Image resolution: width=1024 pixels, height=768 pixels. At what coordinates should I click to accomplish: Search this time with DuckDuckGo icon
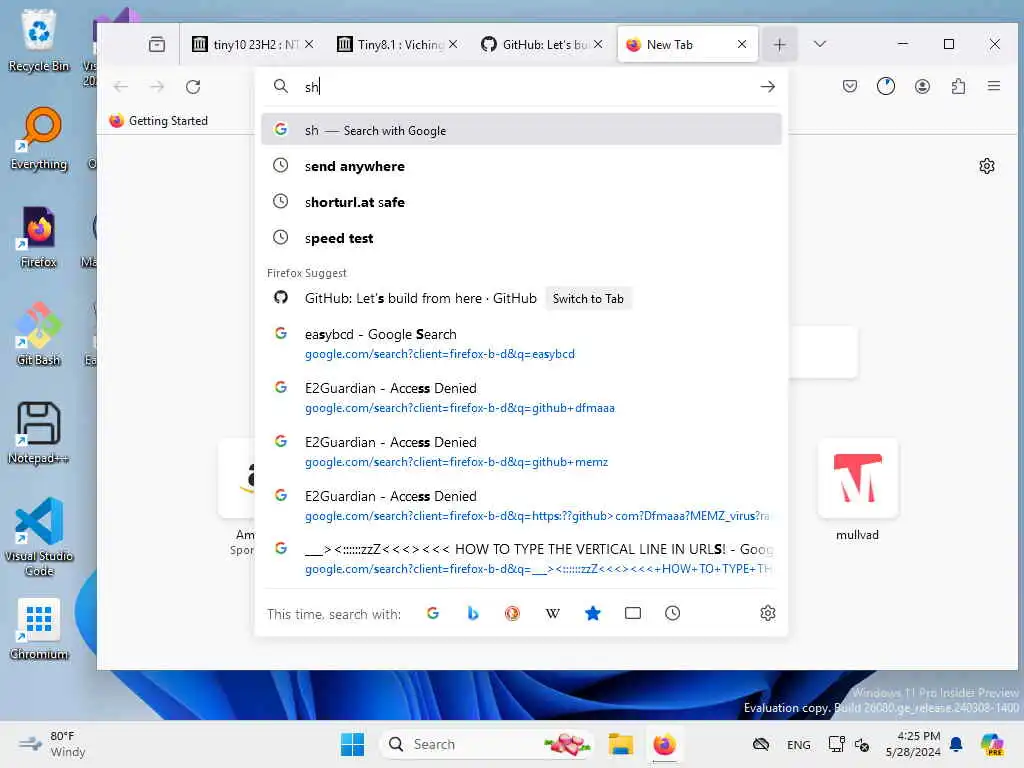click(x=513, y=613)
